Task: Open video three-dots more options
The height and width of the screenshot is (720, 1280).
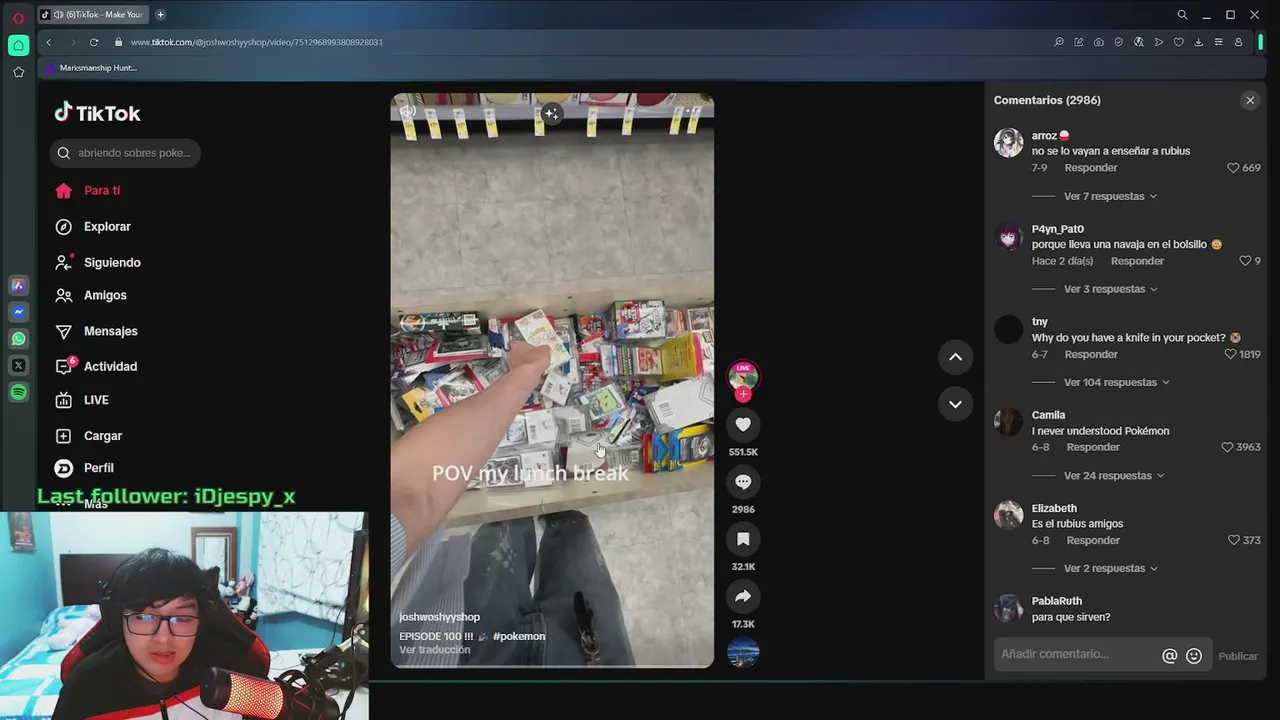Action: pyautogui.click(x=693, y=112)
